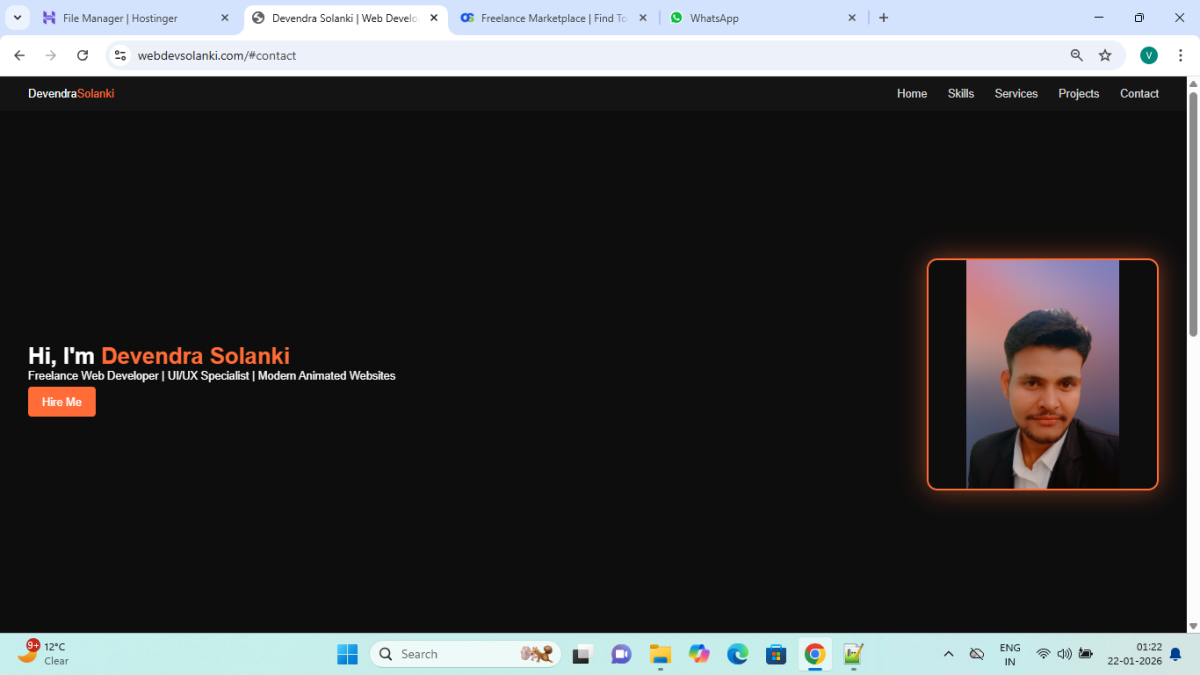Go back to the previous page
Image resolution: width=1200 pixels, height=675 pixels.
point(19,56)
